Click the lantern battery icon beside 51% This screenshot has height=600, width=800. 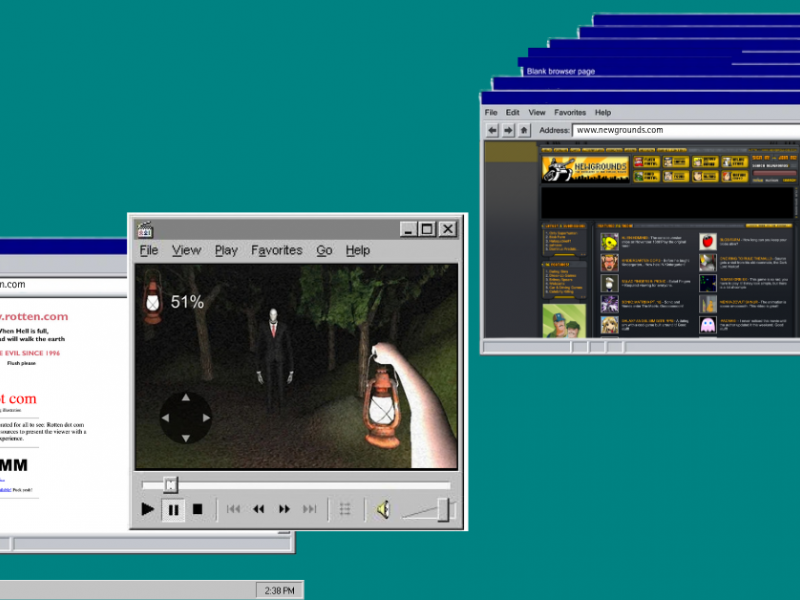click(x=152, y=296)
